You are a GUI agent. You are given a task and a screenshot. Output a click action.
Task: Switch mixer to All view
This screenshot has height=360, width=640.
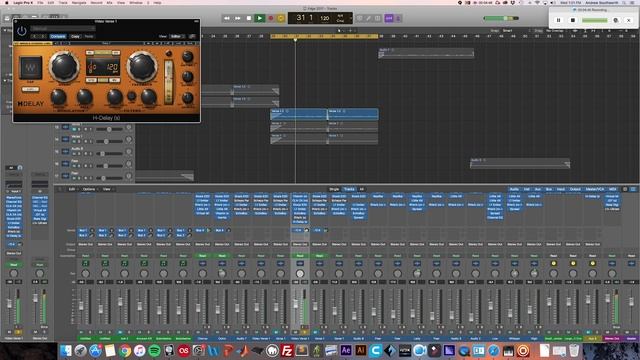point(361,189)
